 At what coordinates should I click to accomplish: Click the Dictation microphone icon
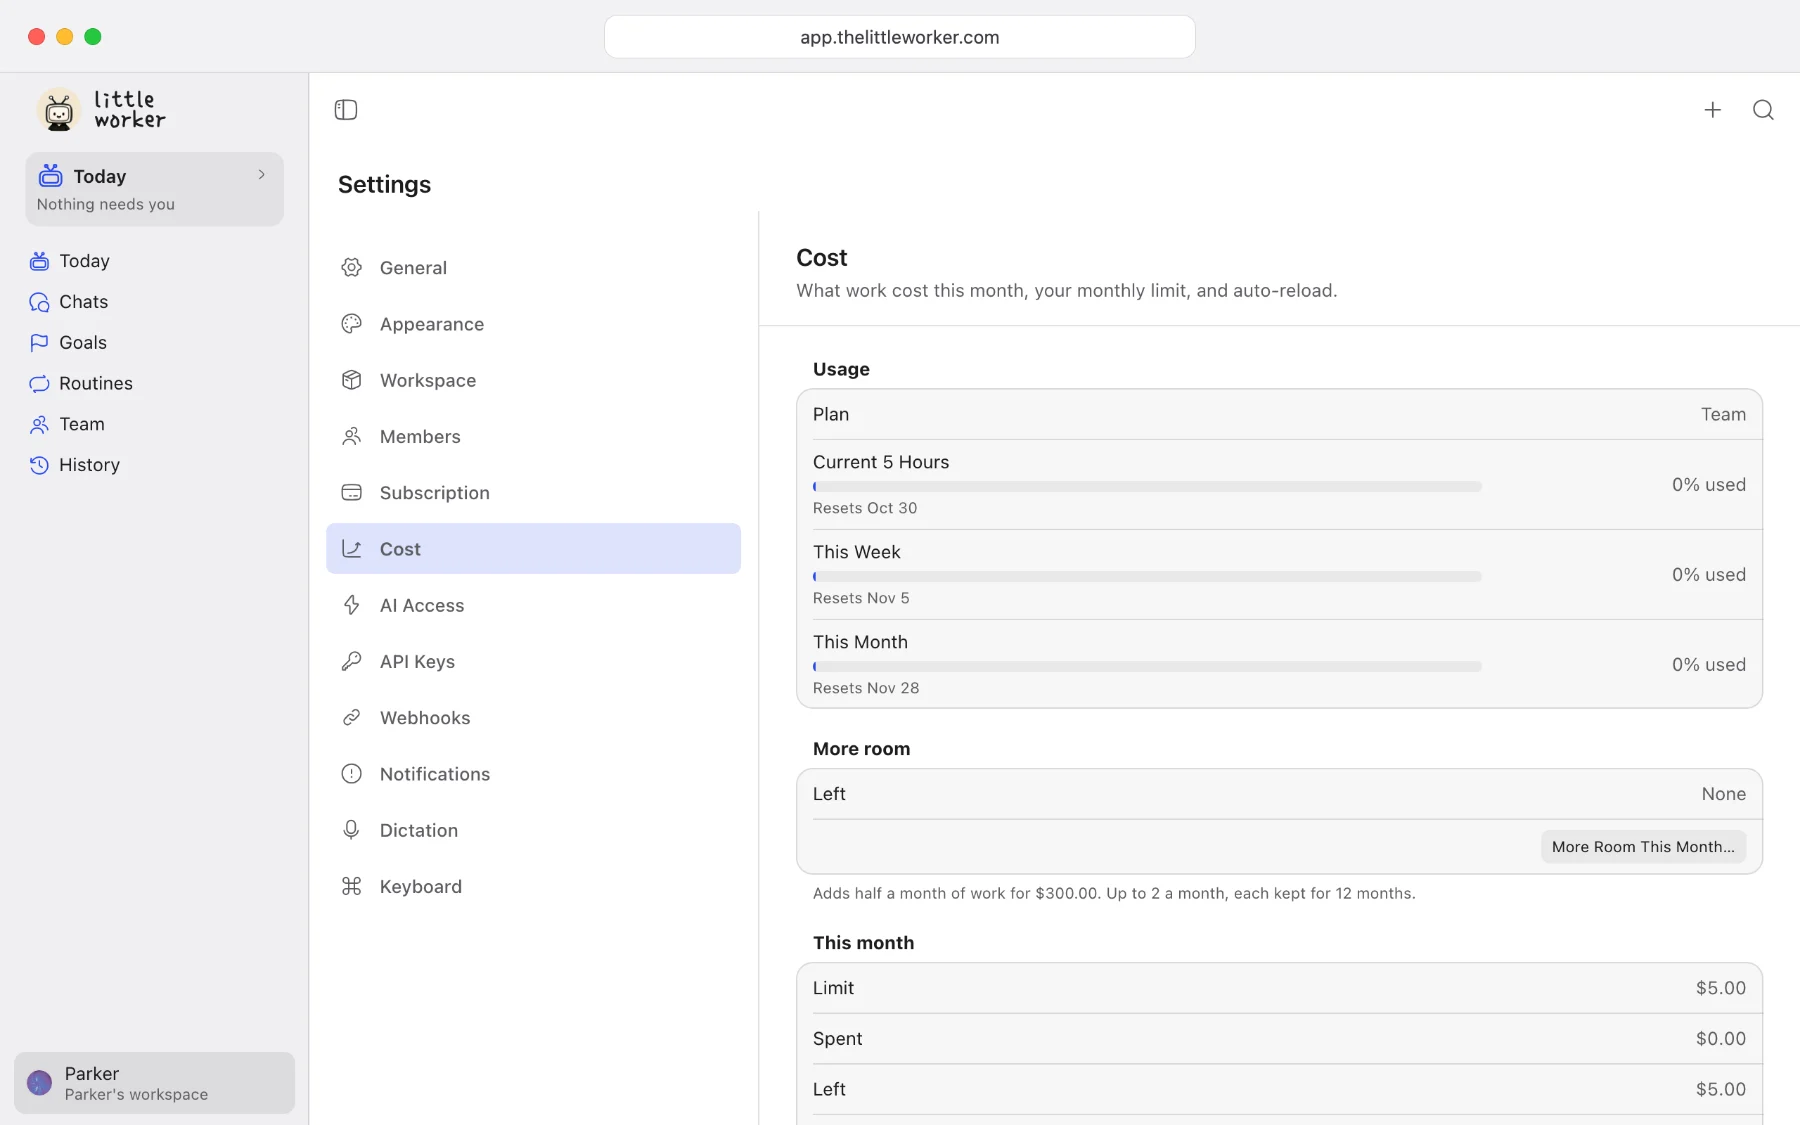pos(351,830)
